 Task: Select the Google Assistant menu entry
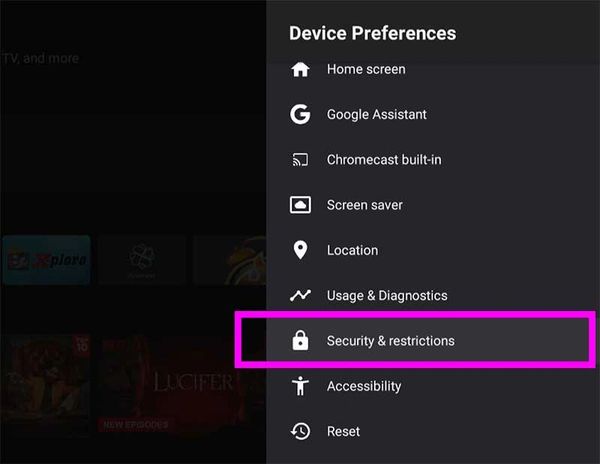[376, 115]
